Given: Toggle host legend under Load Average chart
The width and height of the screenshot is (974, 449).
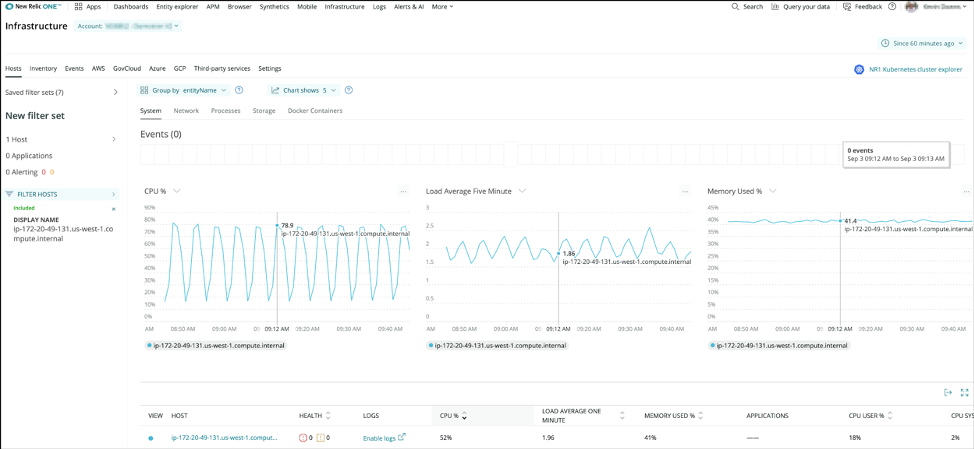Looking at the screenshot, I should pos(498,345).
